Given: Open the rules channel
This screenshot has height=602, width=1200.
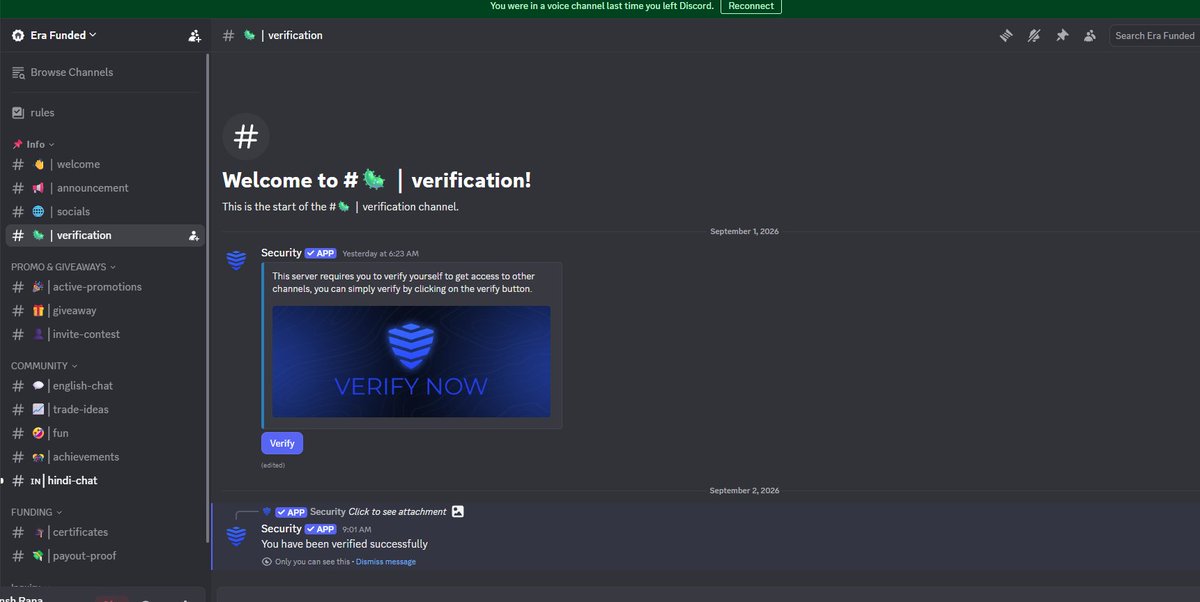Looking at the screenshot, I should (x=105, y=113).
